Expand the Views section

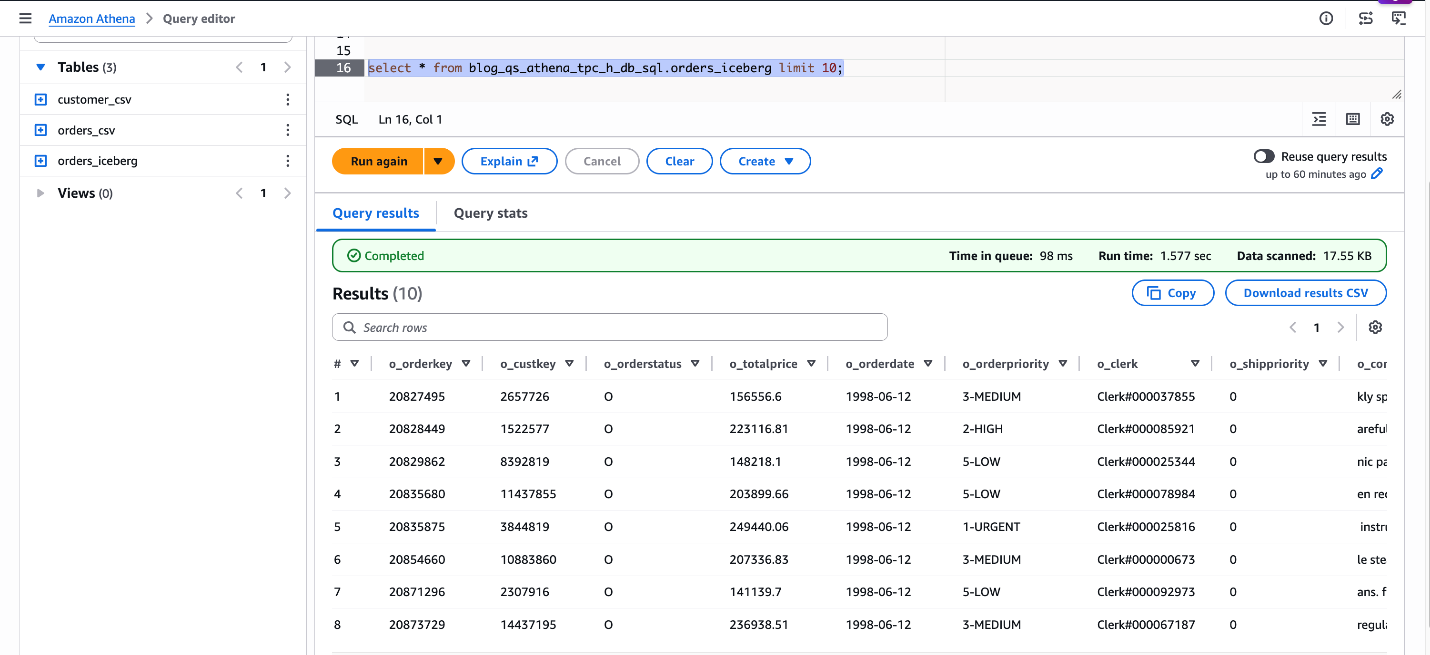click(41, 194)
